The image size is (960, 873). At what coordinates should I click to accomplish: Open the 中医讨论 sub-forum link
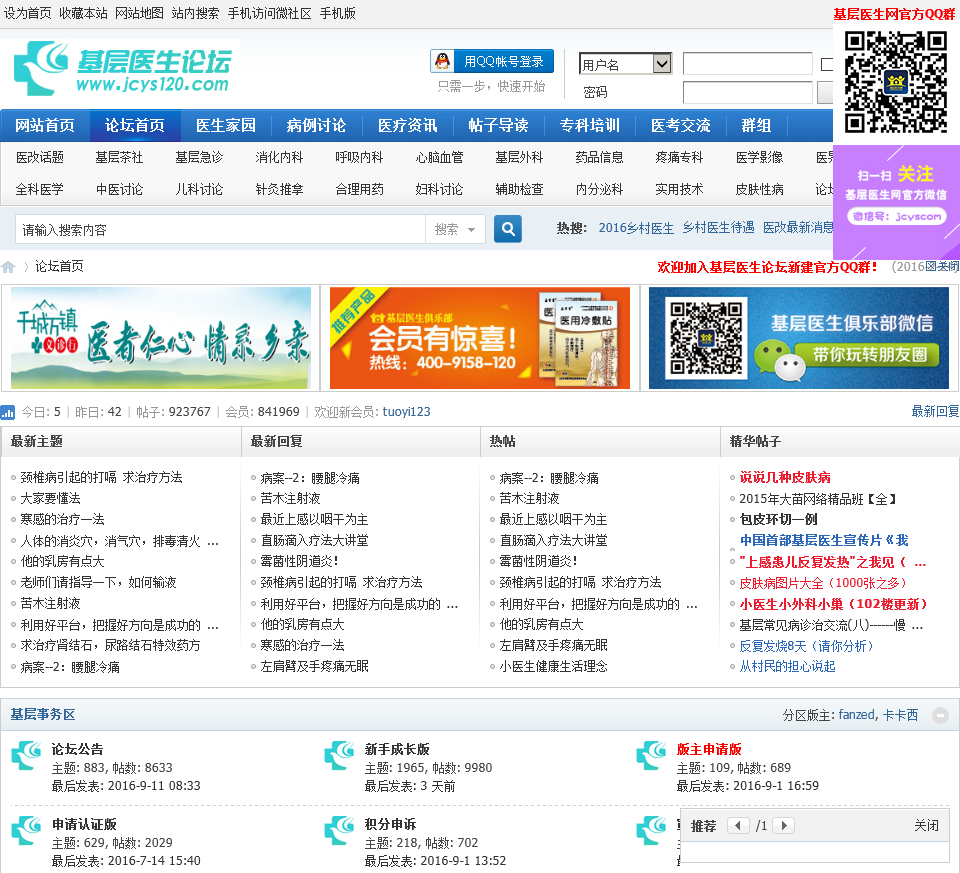pyautogui.click(x=119, y=189)
